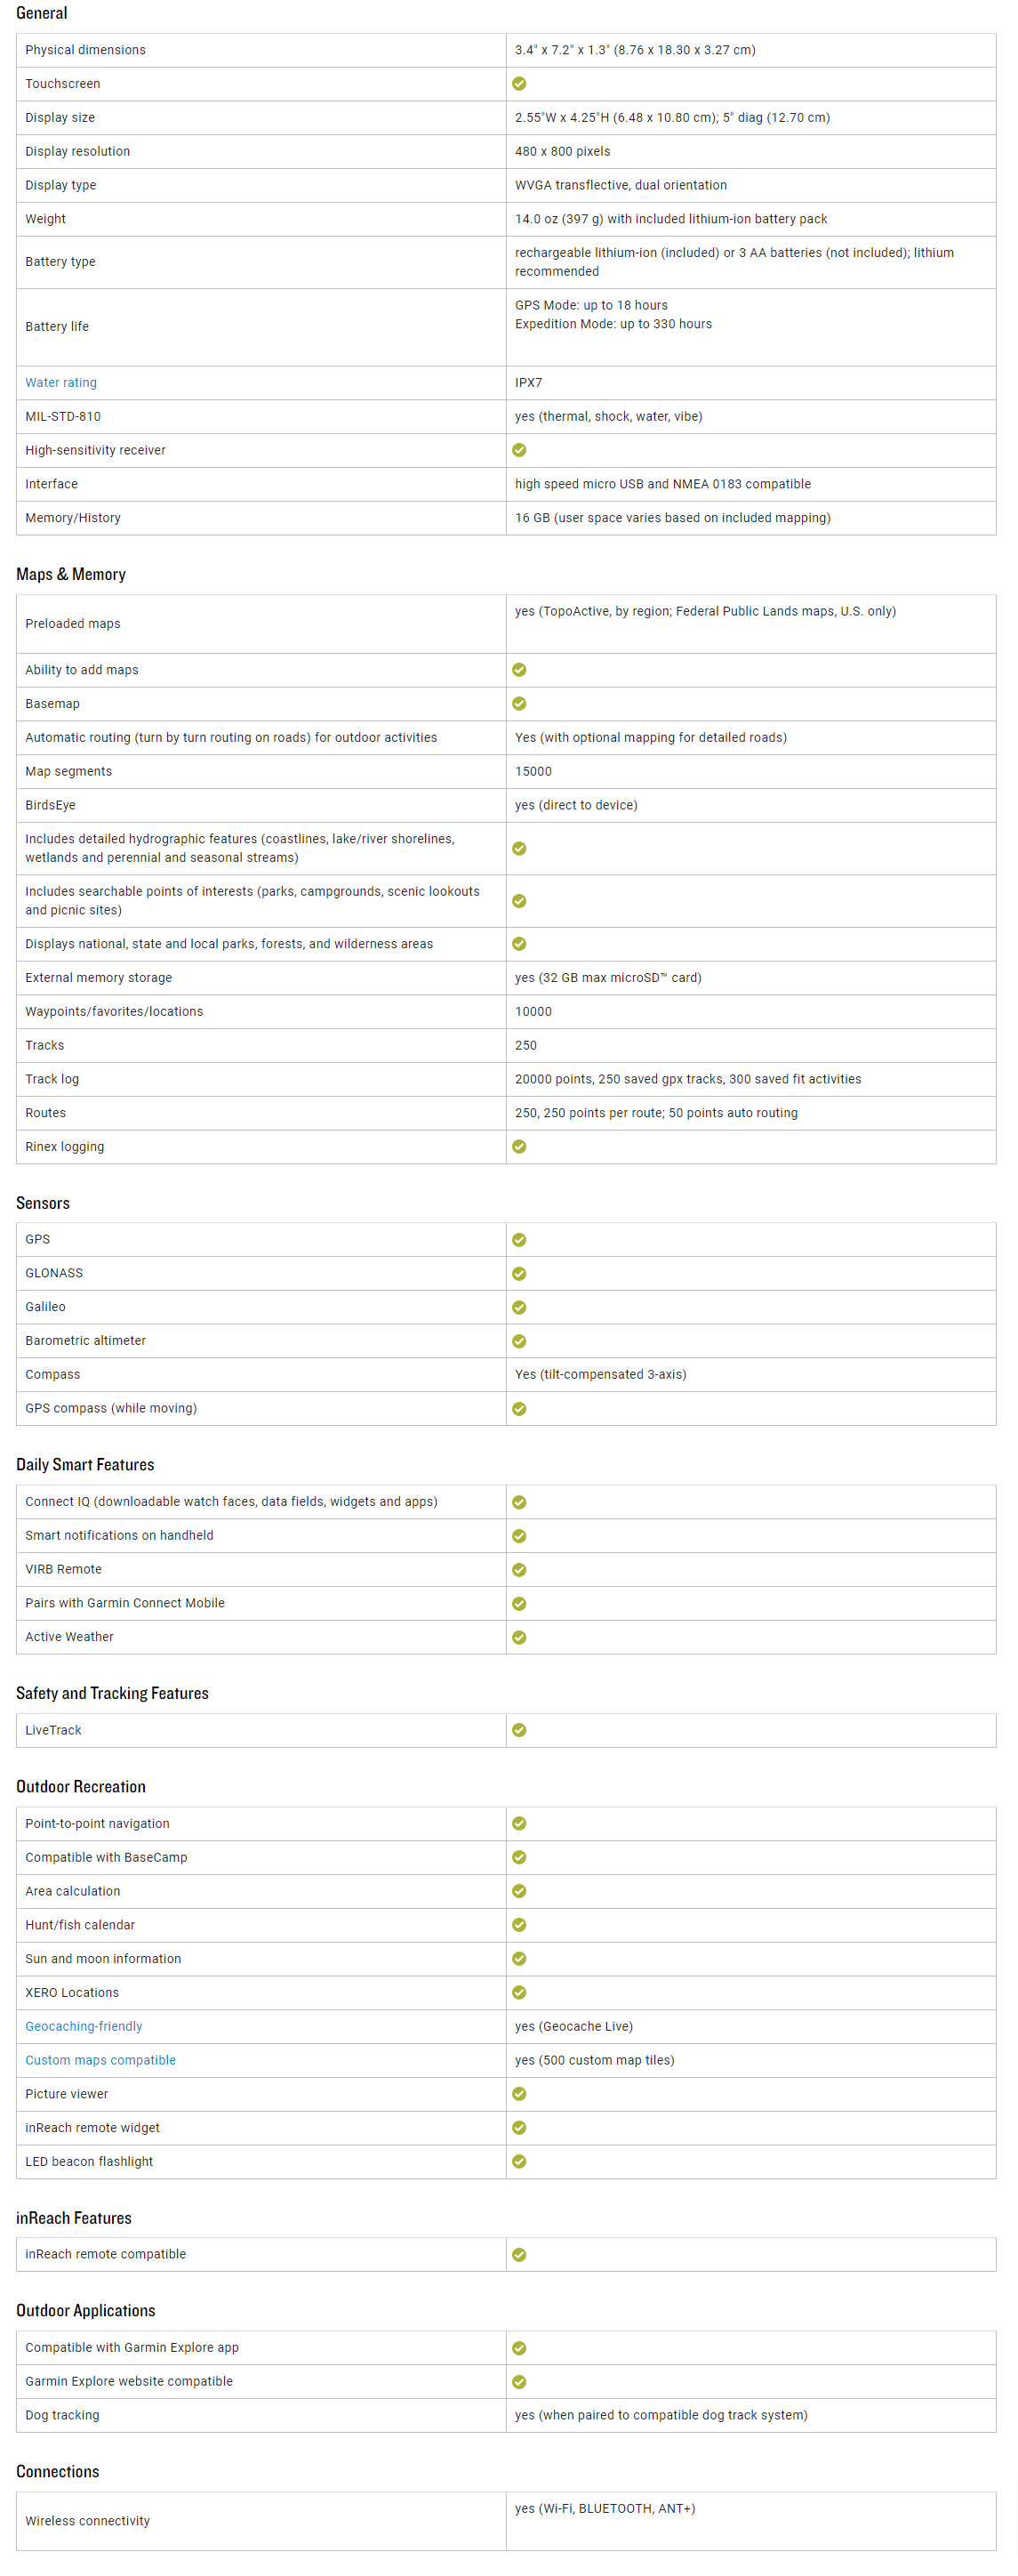Click the LED beacon flashlight checkmark
The width and height of the screenshot is (1018, 2576).
pos(519,2162)
